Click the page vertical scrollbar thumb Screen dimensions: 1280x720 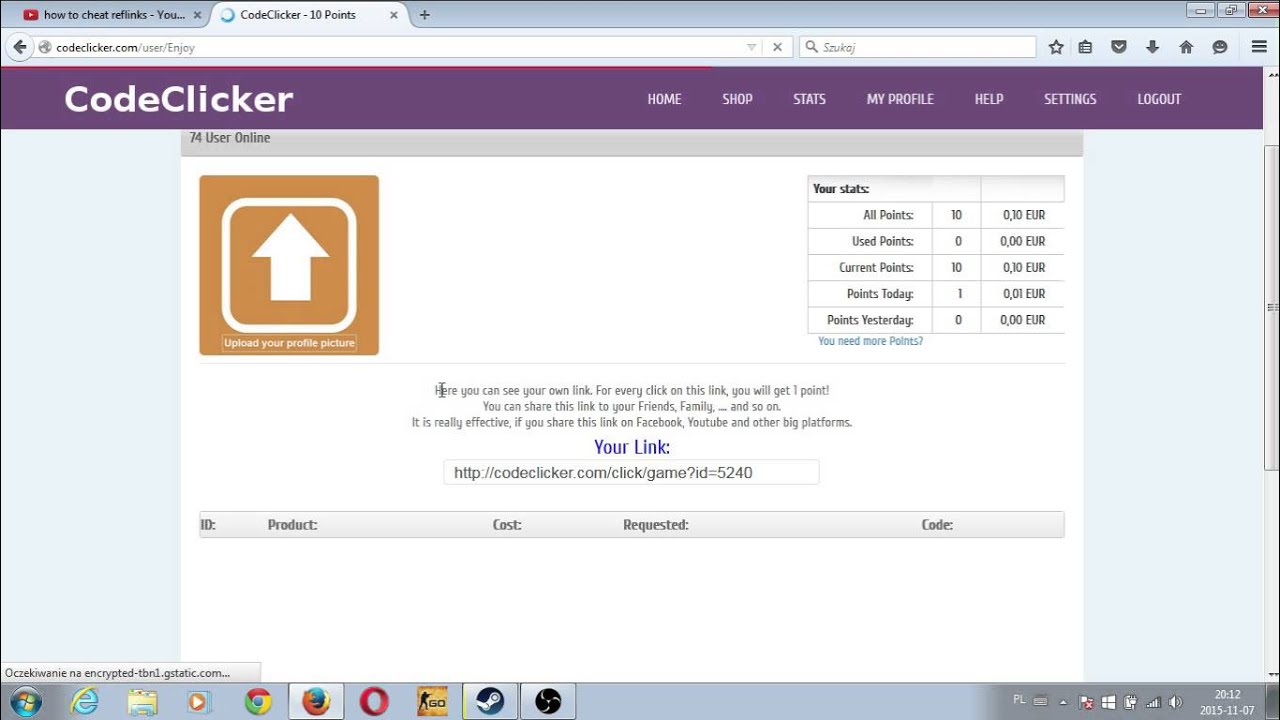click(x=1272, y=307)
